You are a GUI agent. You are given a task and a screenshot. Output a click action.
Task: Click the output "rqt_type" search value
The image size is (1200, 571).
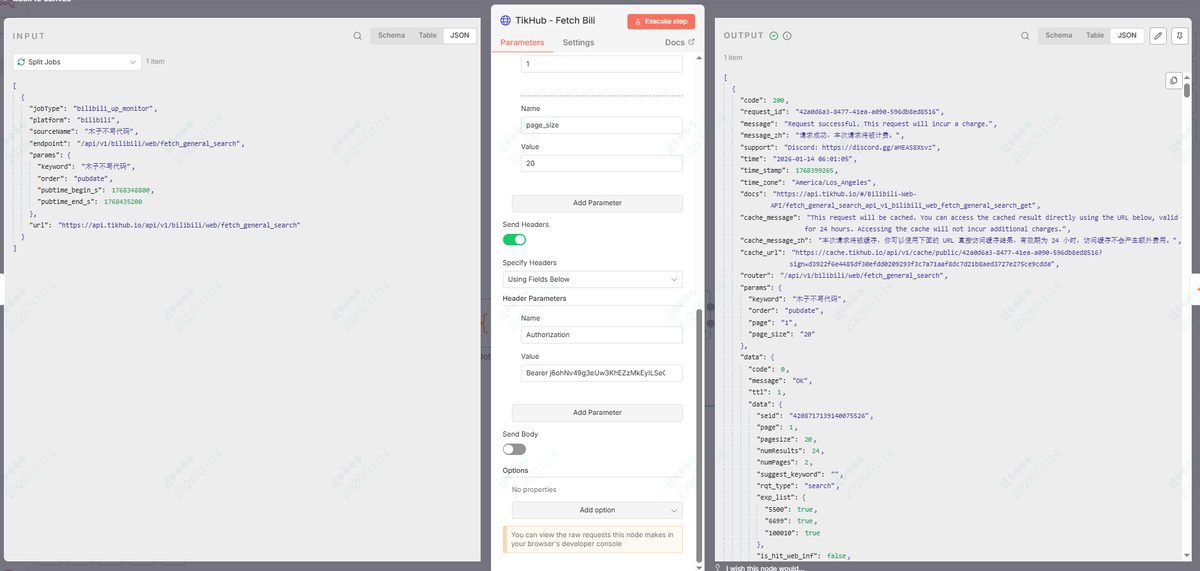click(x=819, y=485)
